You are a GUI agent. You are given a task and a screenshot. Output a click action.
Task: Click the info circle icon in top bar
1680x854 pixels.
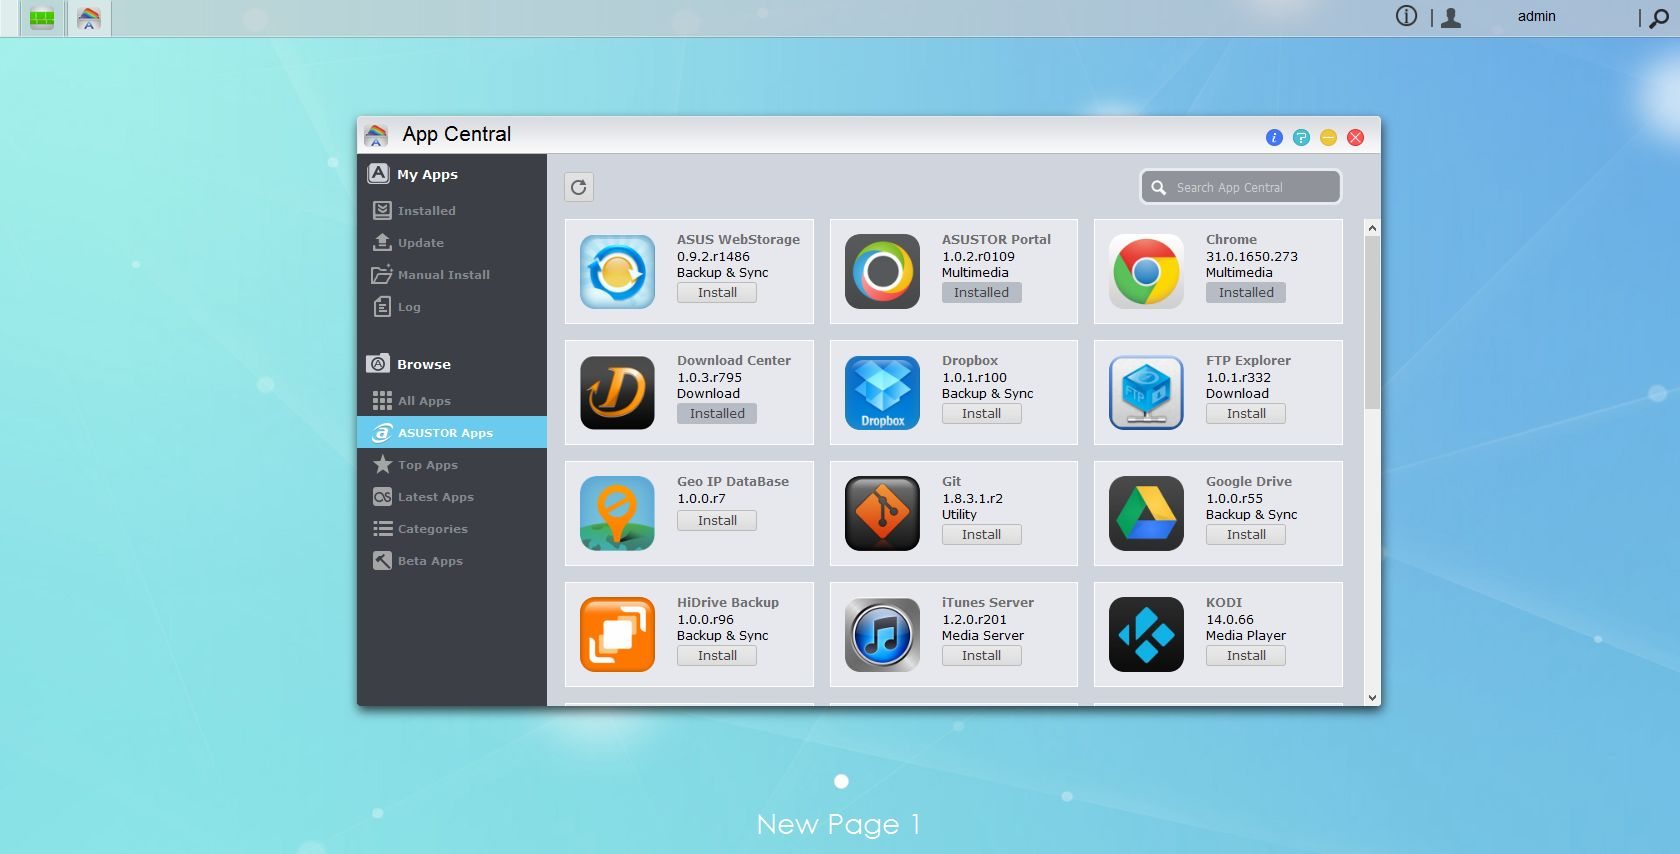1406,16
